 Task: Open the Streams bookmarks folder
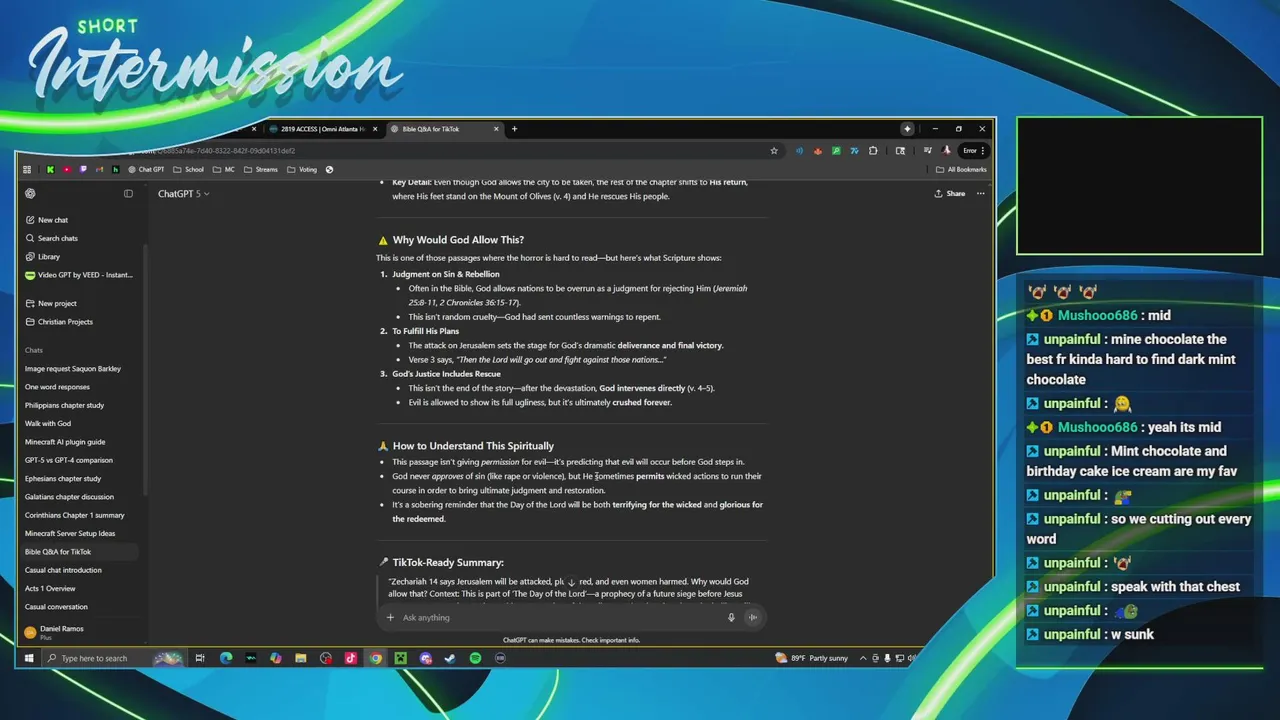pyautogui.click(x=261, y=170)
